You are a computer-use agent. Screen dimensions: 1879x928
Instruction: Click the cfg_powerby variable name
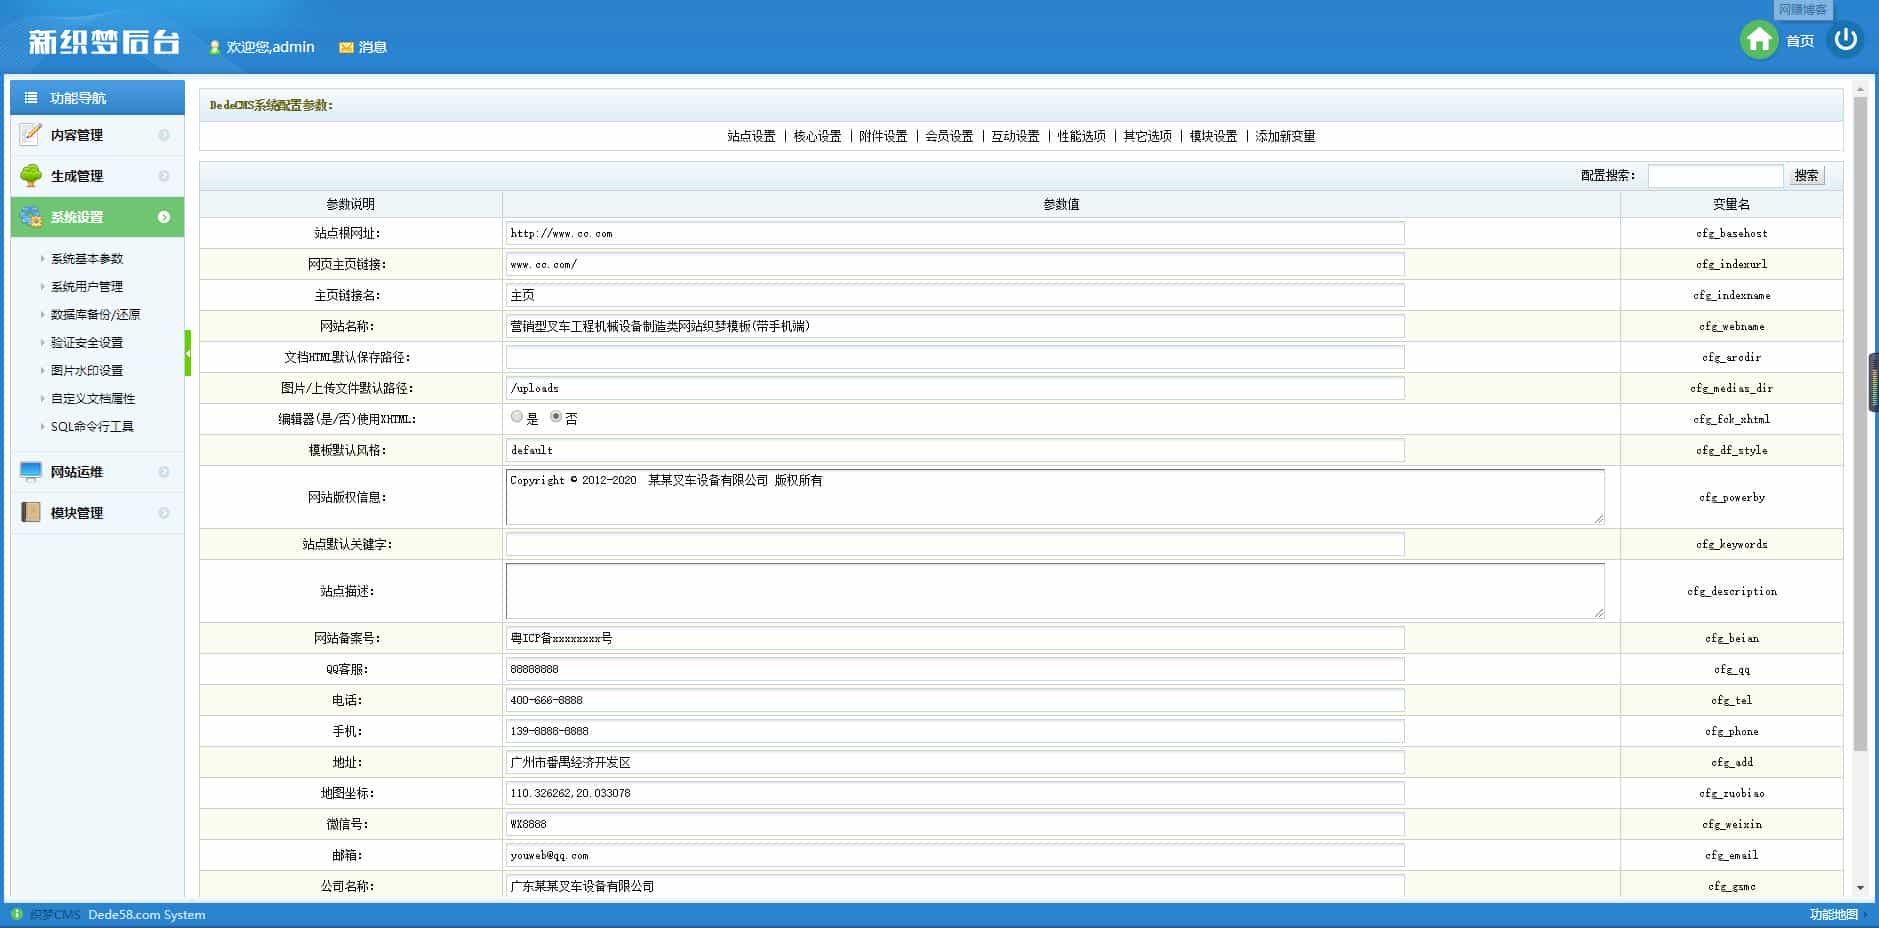pyautogui.click(x=1731, y=497)
